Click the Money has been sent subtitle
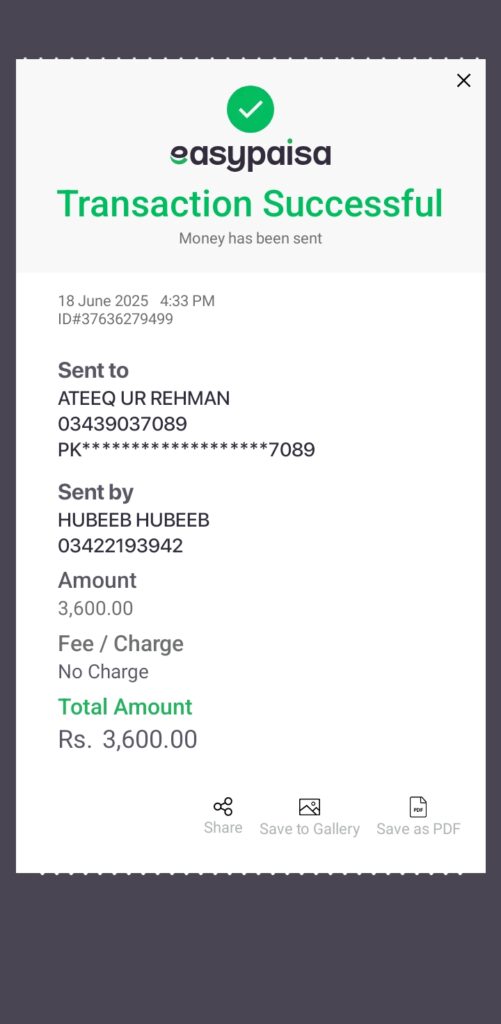 point(250,238)
